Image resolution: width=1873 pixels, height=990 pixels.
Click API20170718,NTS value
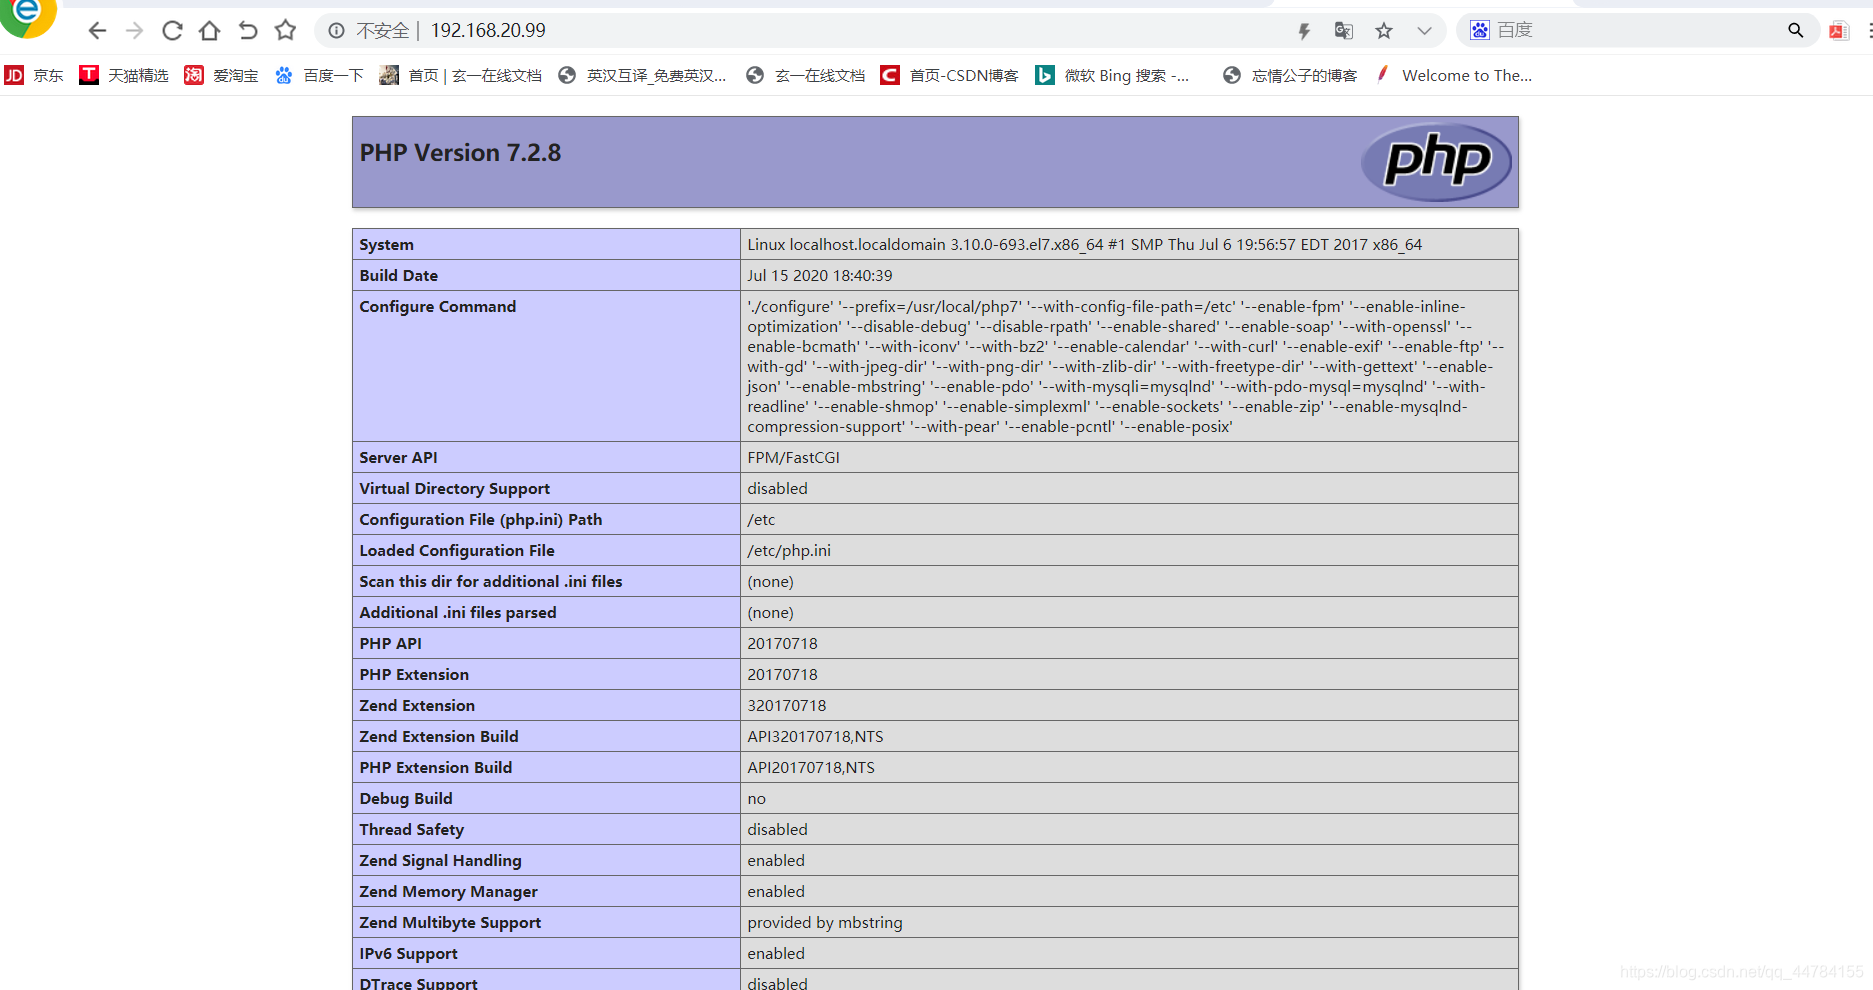(x=811, y=768)
